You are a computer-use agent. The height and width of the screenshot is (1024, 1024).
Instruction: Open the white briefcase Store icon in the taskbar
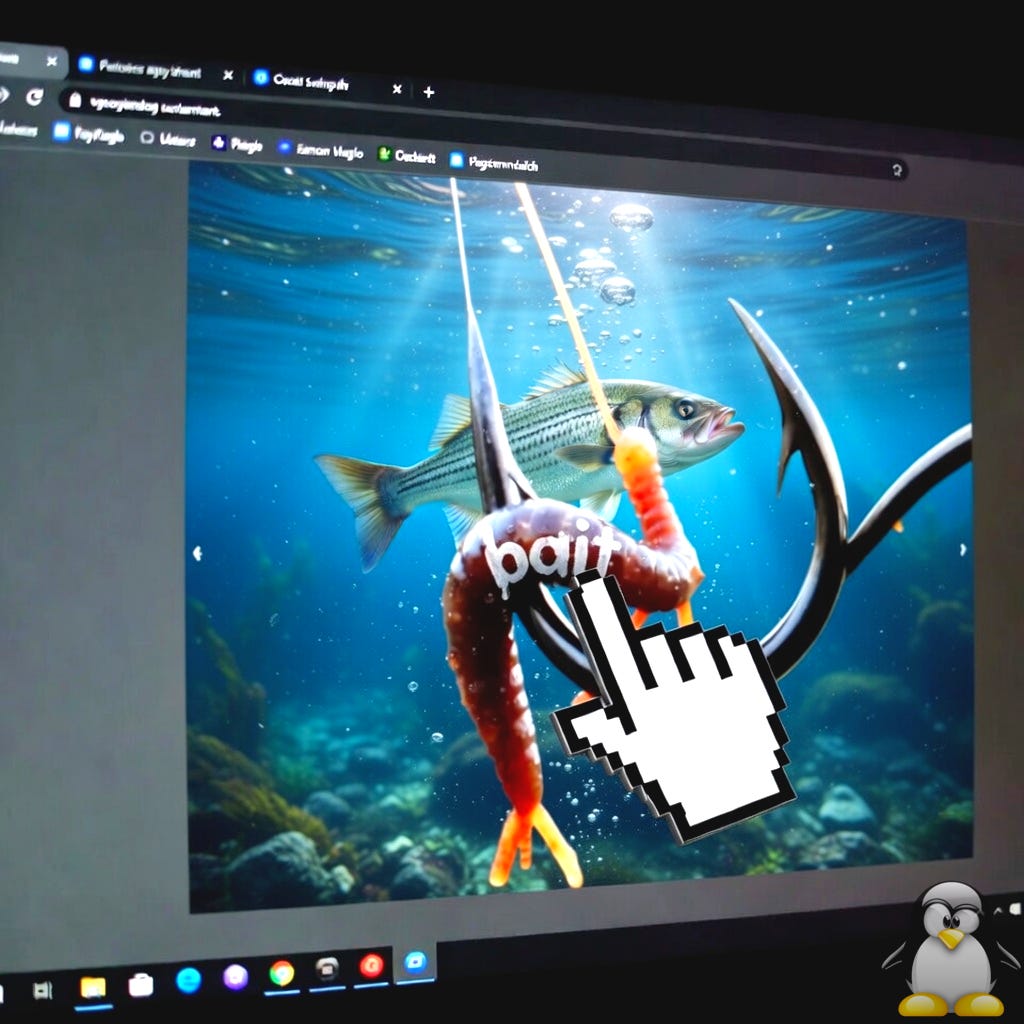[x=140, y=985]
